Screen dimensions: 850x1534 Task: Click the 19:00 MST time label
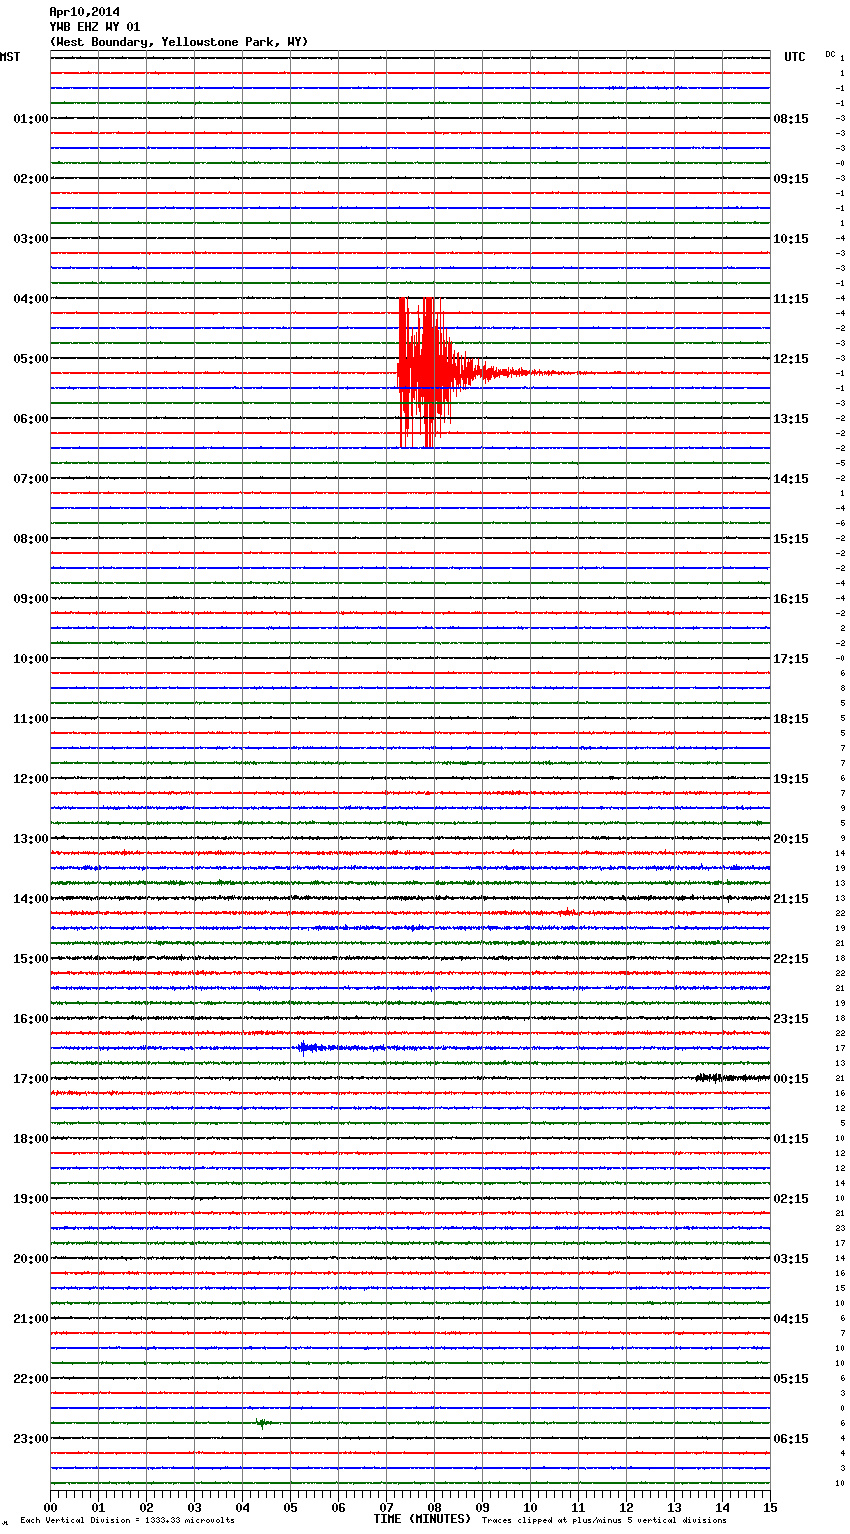coord(31,1199)
